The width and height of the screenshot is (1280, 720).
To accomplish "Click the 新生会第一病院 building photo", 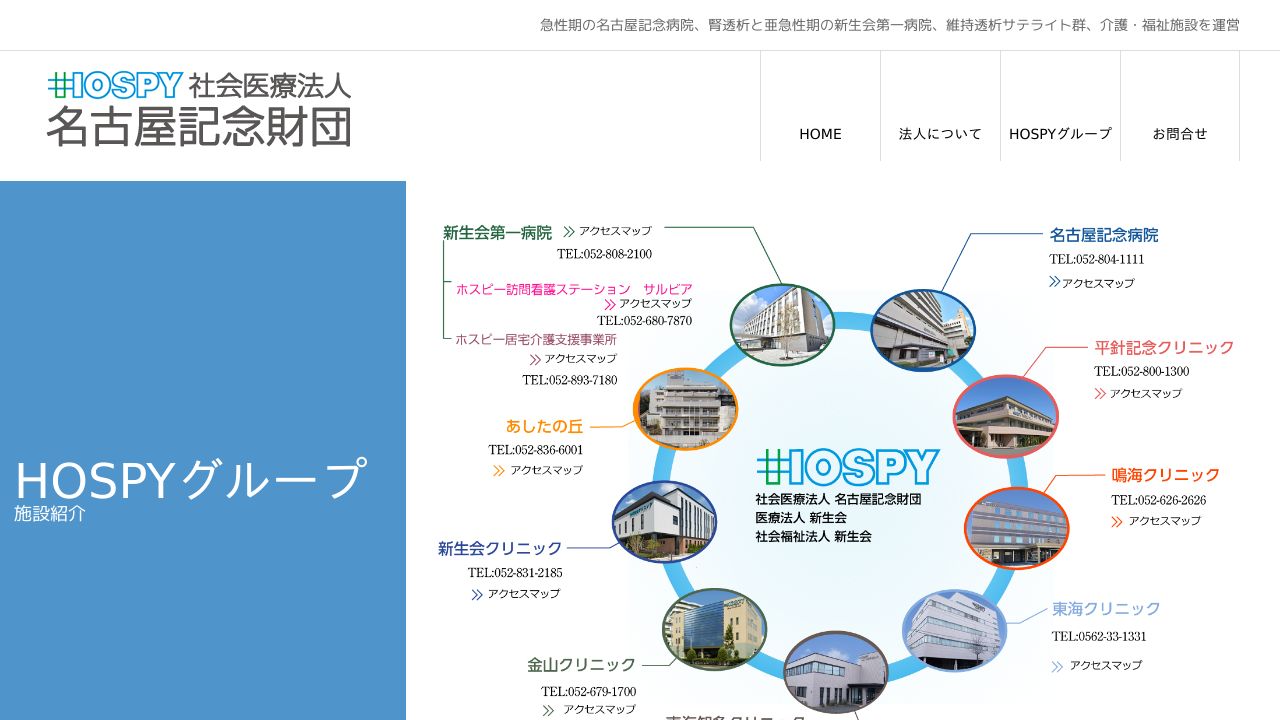I will pyautogui.click(x=783, y=323).
